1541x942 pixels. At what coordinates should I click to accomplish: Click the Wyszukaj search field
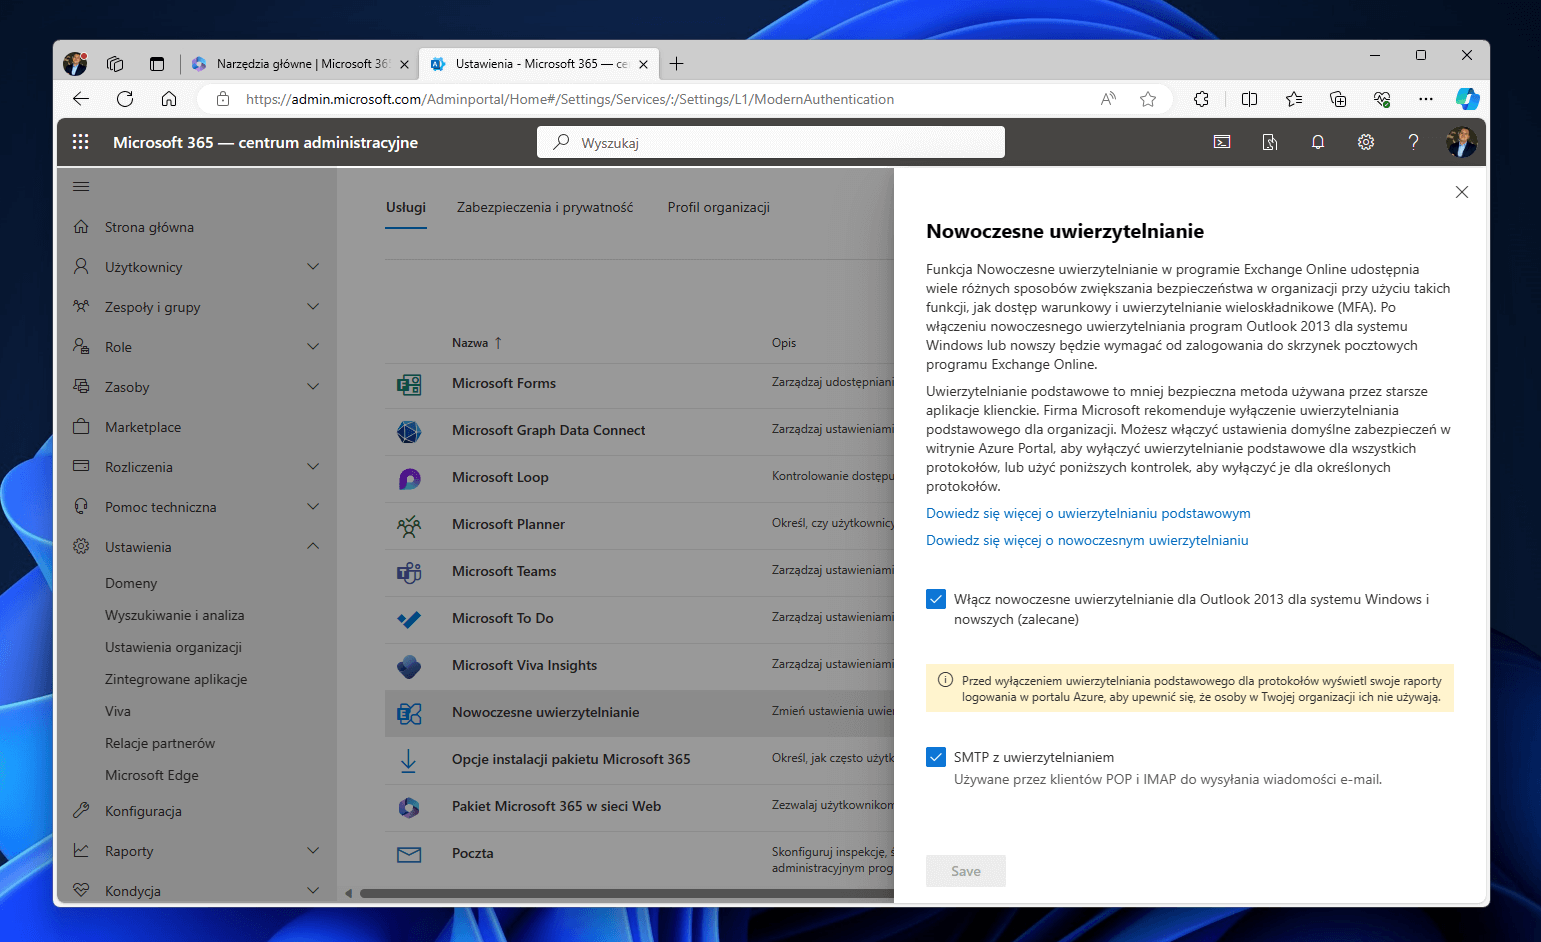pyautogui.click(x=771, y=142)
